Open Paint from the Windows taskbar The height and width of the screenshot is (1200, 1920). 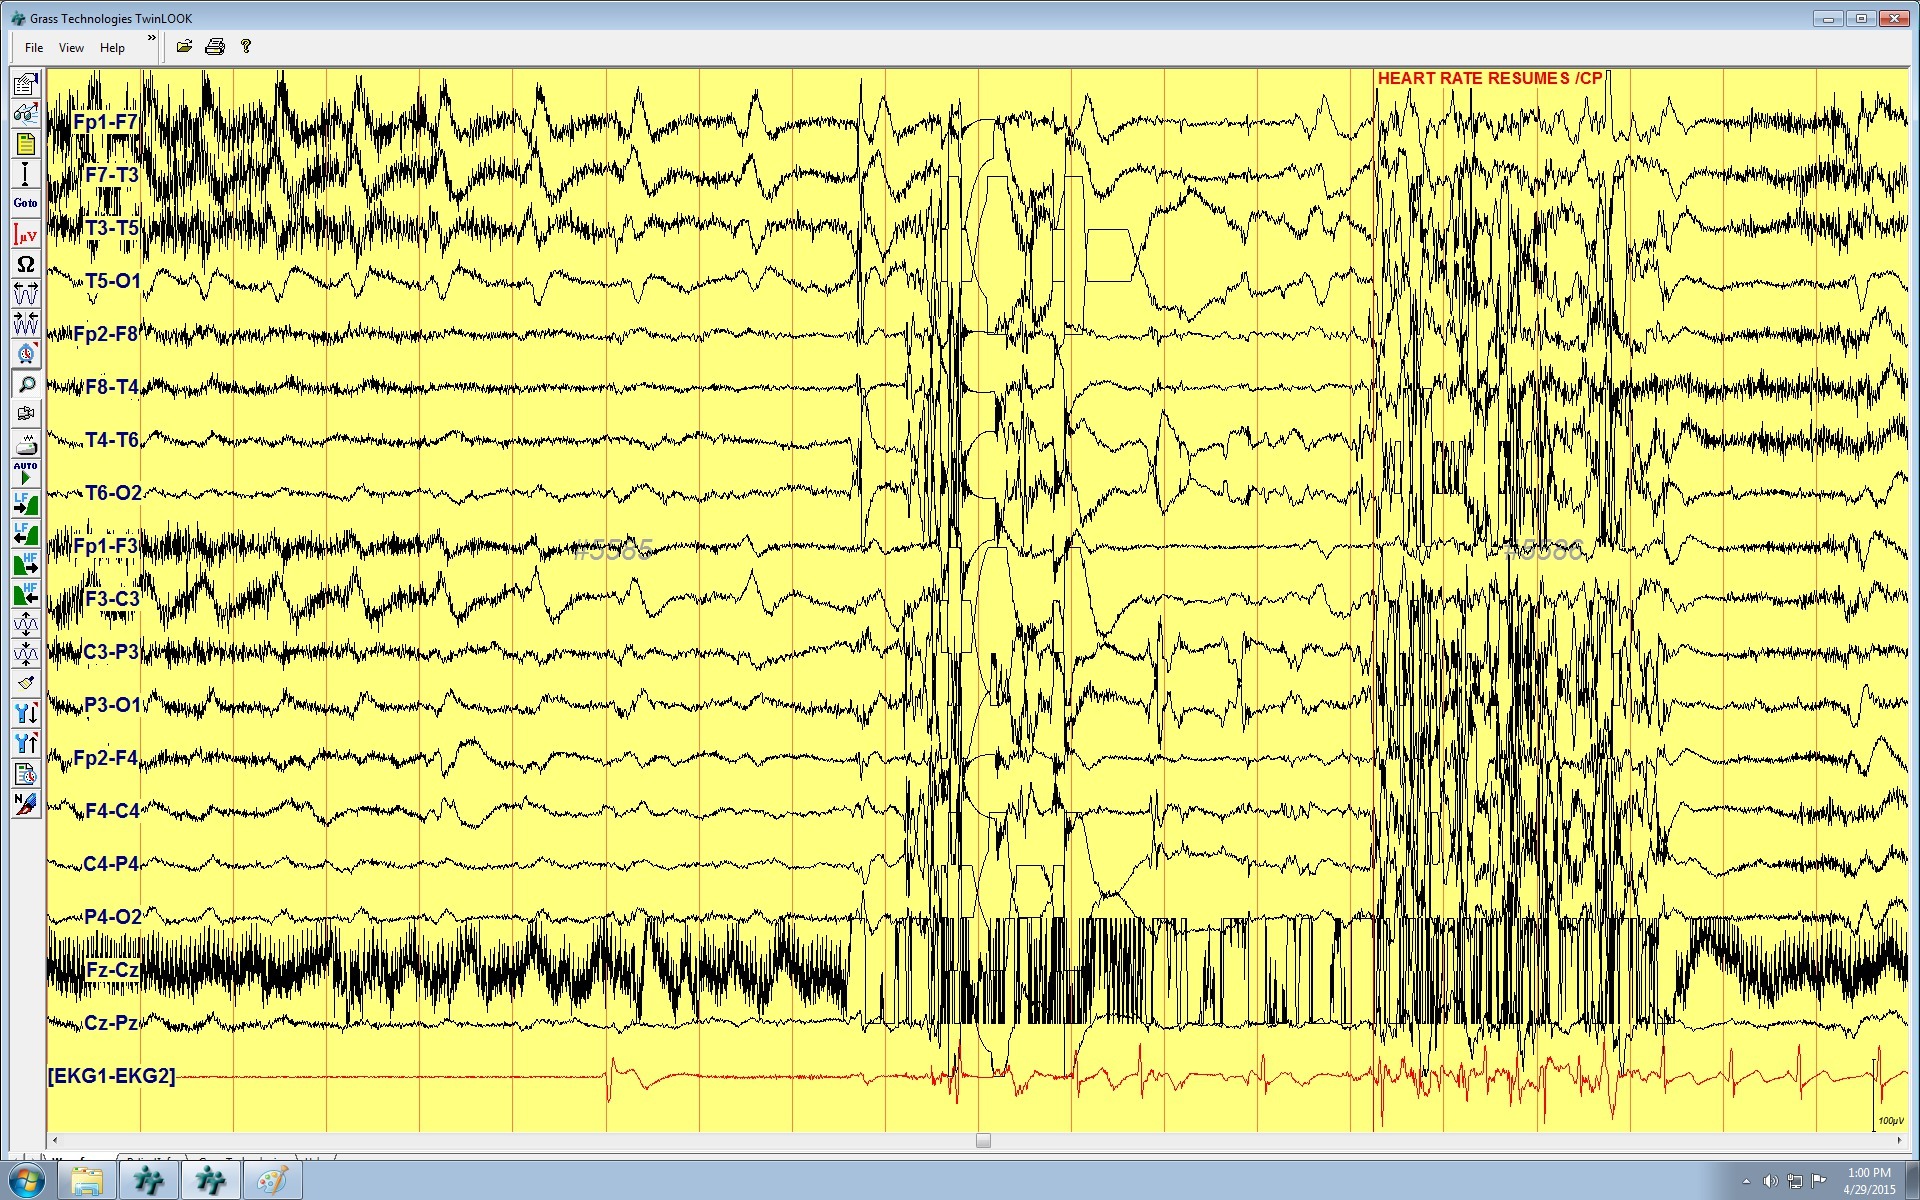point(272,1181)
